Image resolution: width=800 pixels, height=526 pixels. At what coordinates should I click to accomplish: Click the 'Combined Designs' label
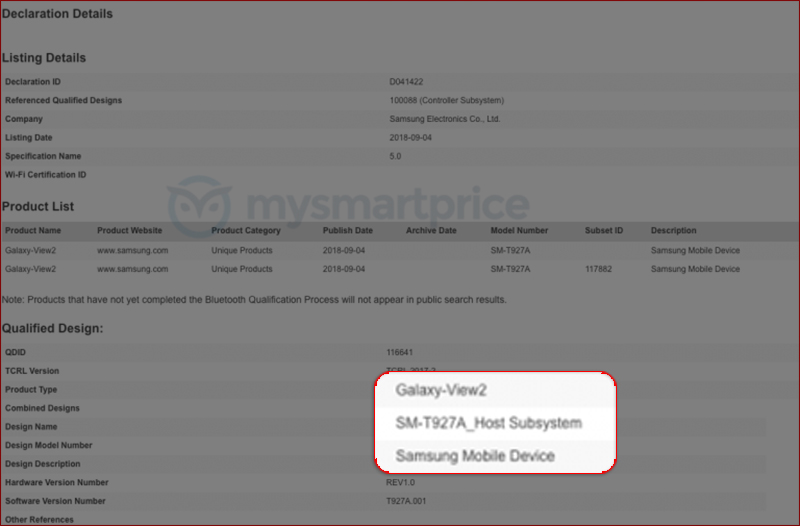42,408
